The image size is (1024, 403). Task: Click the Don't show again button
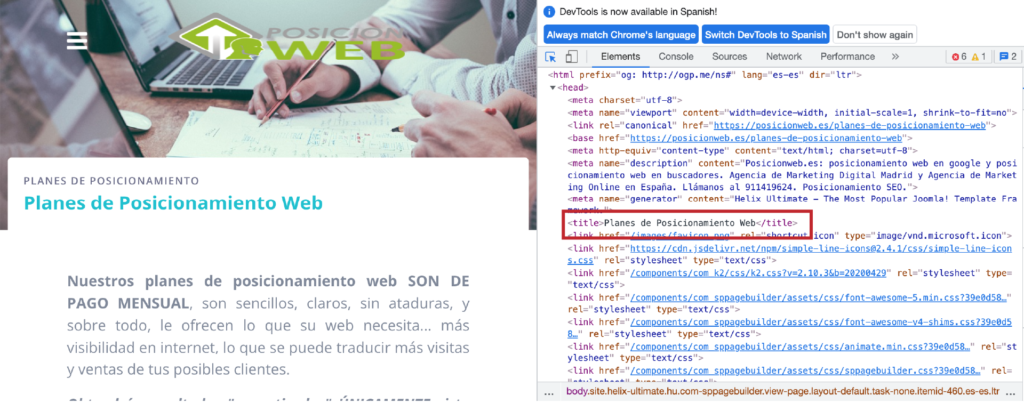tap(875, 35)
